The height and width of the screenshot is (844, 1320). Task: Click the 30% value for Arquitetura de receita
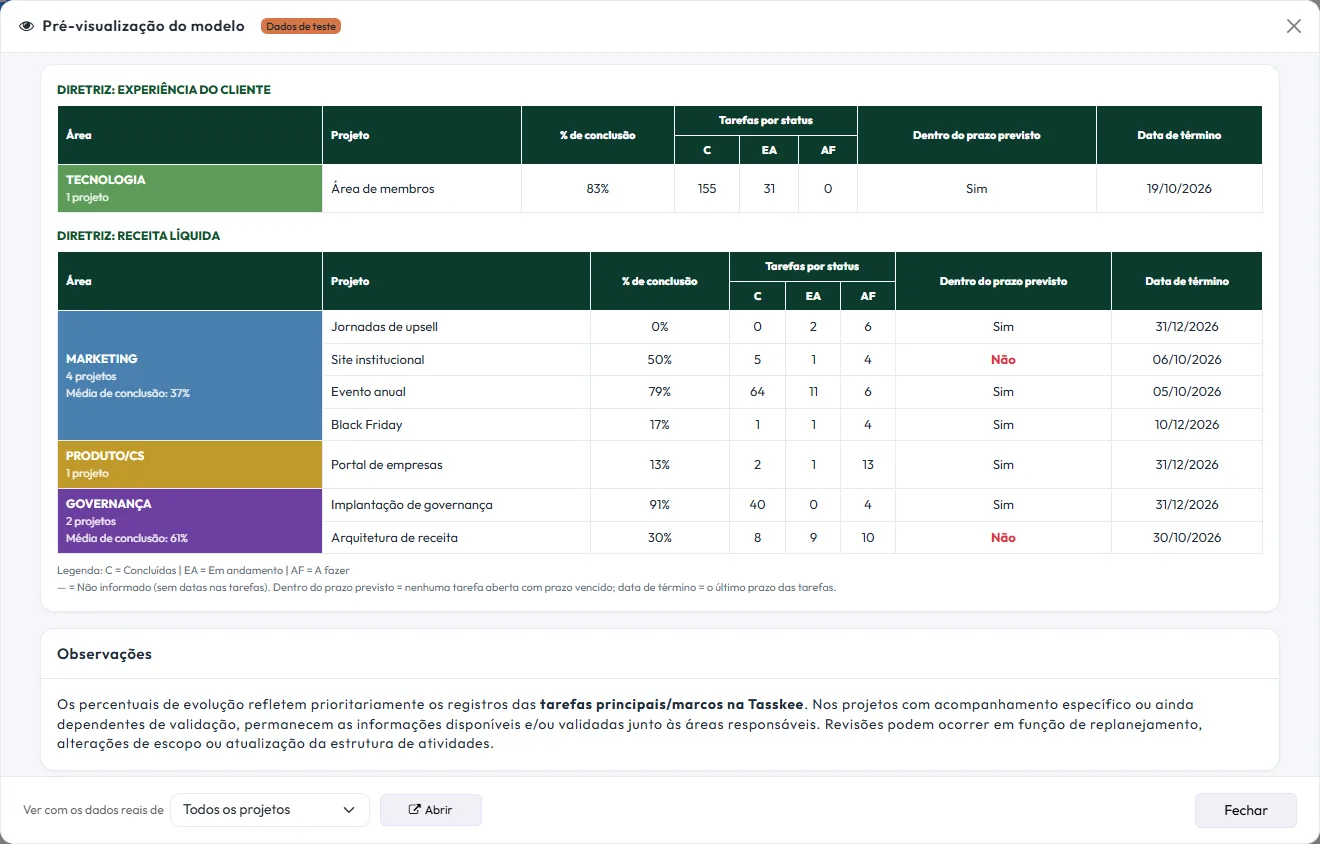click(660, 538)
